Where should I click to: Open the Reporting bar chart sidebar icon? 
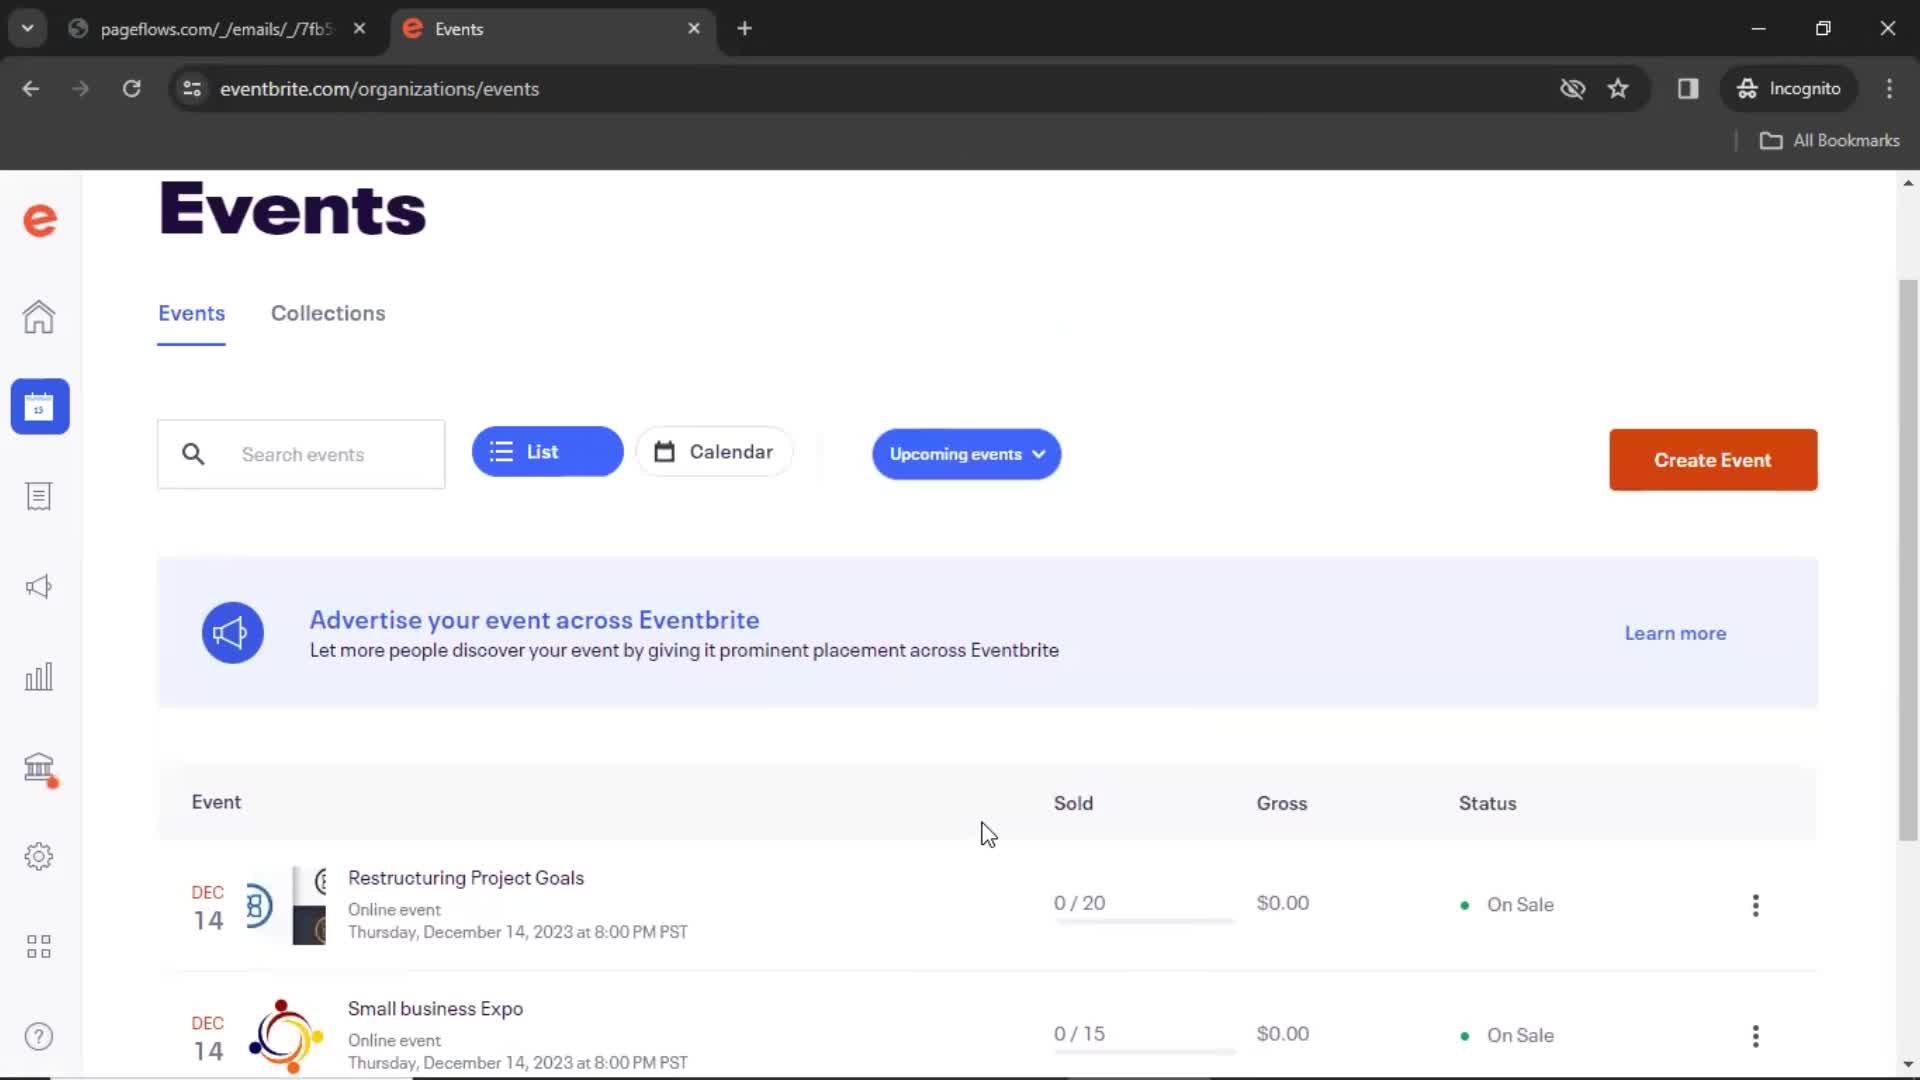(39, 677)
